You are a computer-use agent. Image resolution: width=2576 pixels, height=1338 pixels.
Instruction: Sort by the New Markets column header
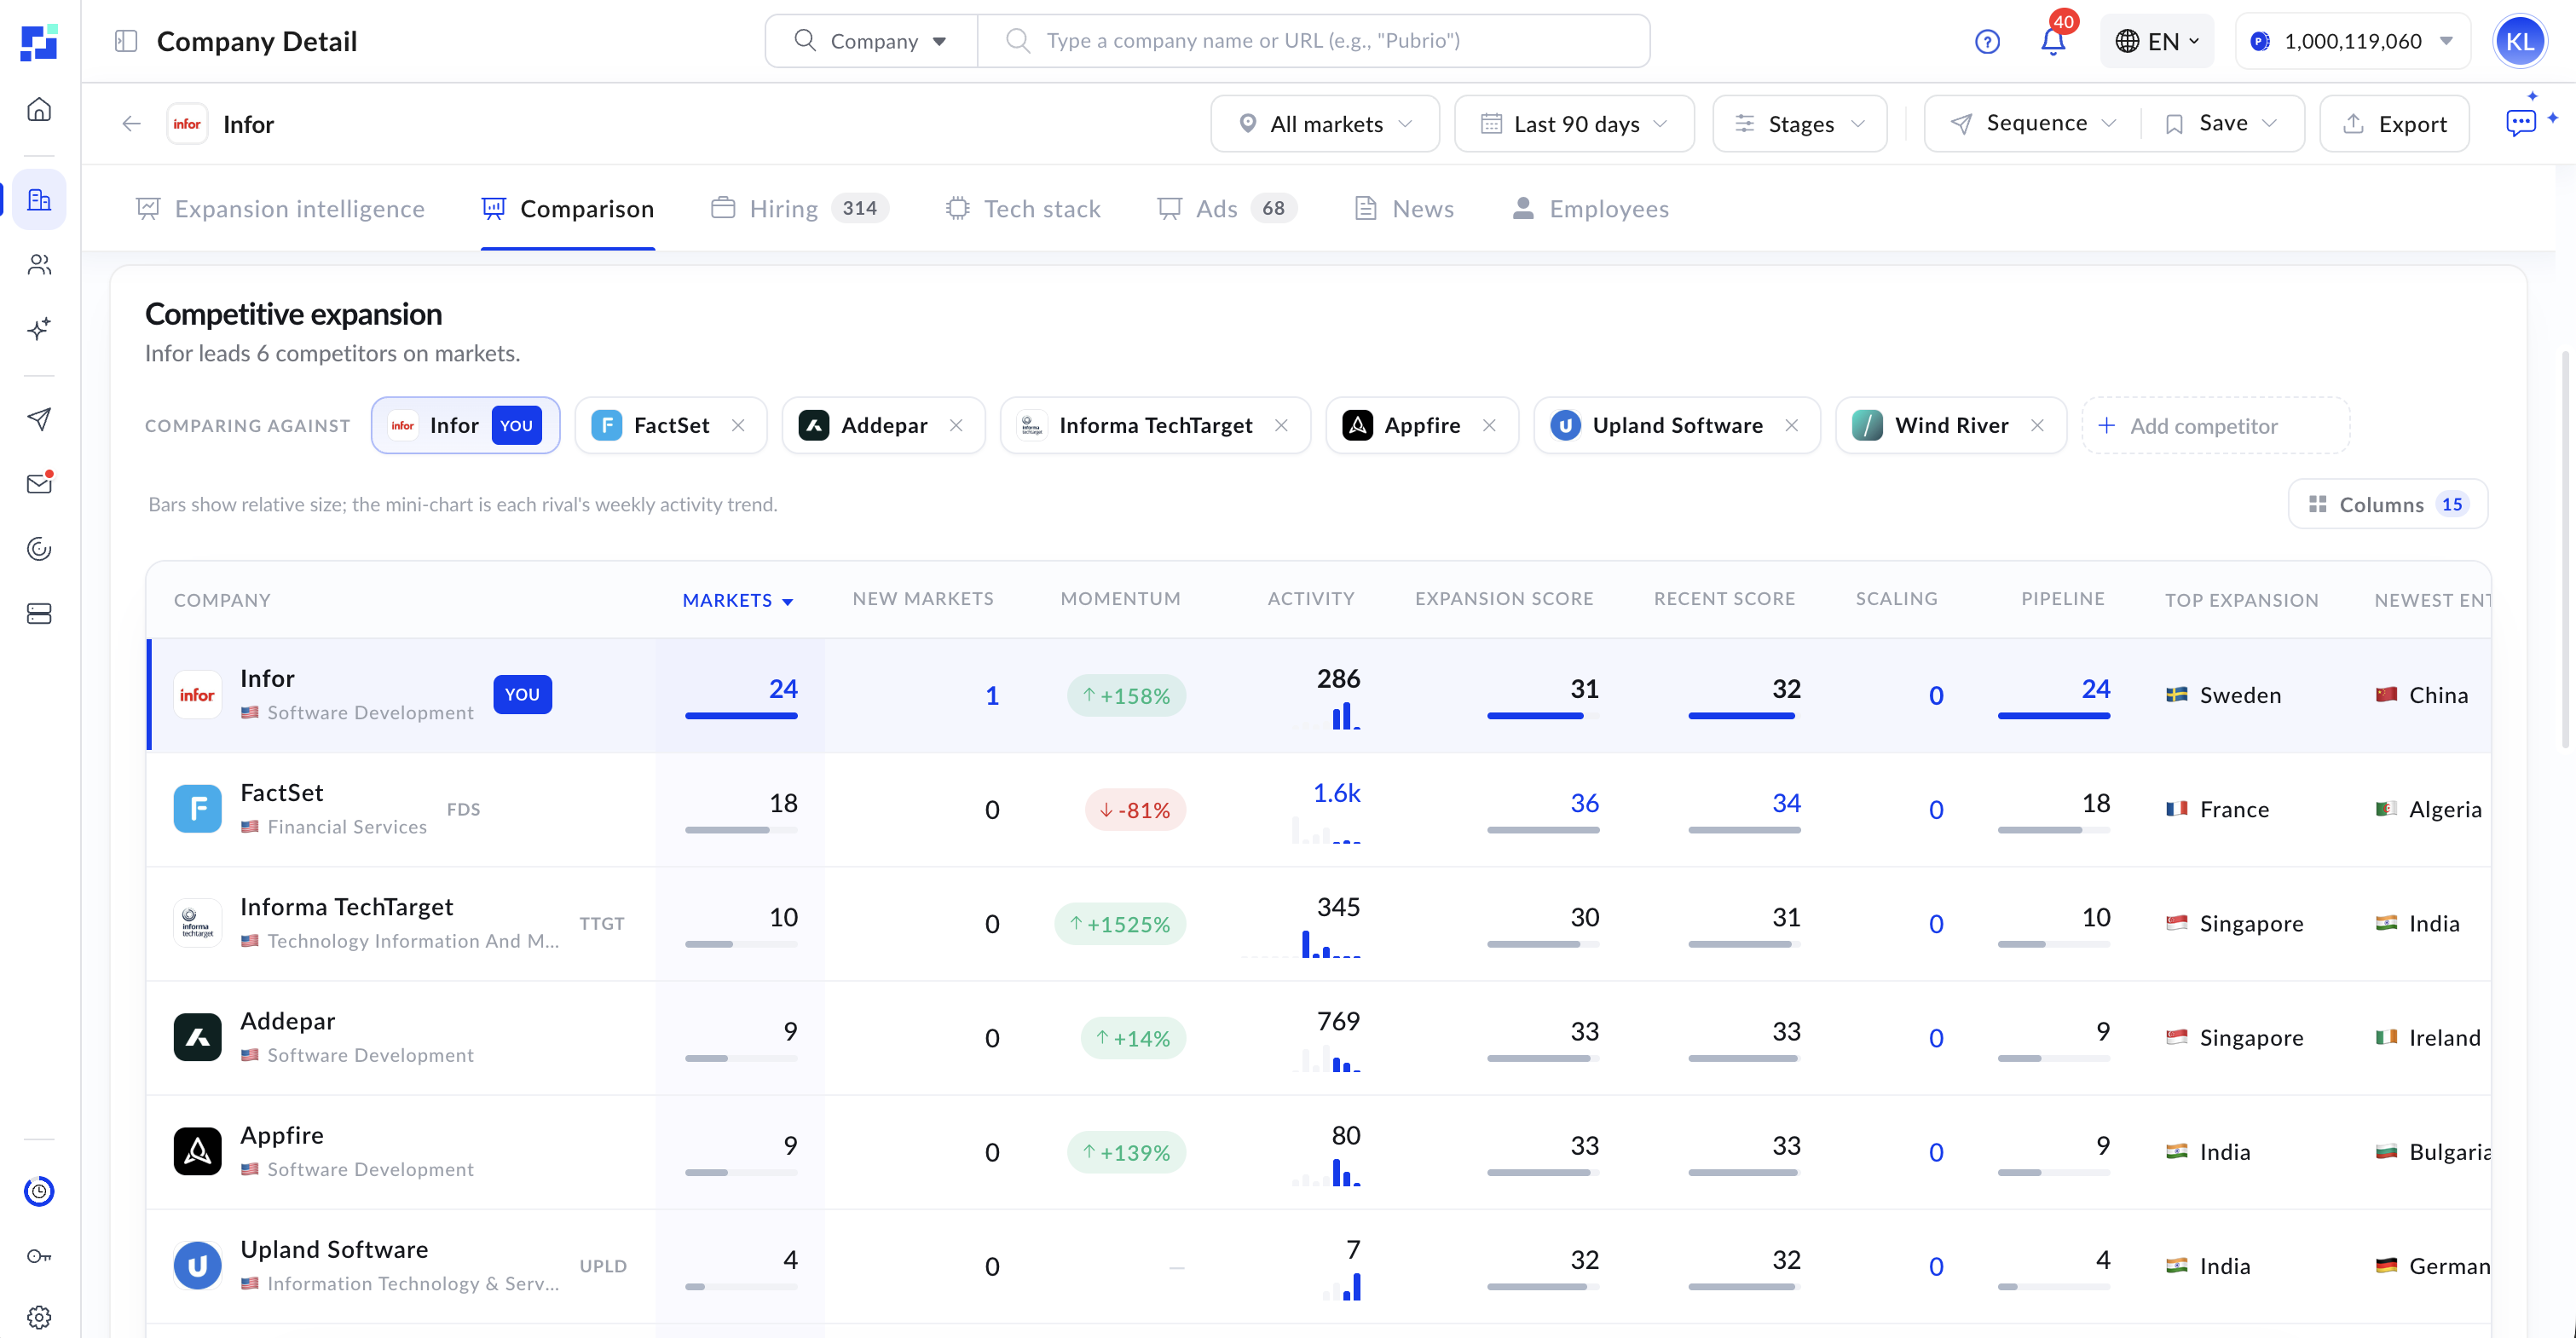[x=923, y=598]
